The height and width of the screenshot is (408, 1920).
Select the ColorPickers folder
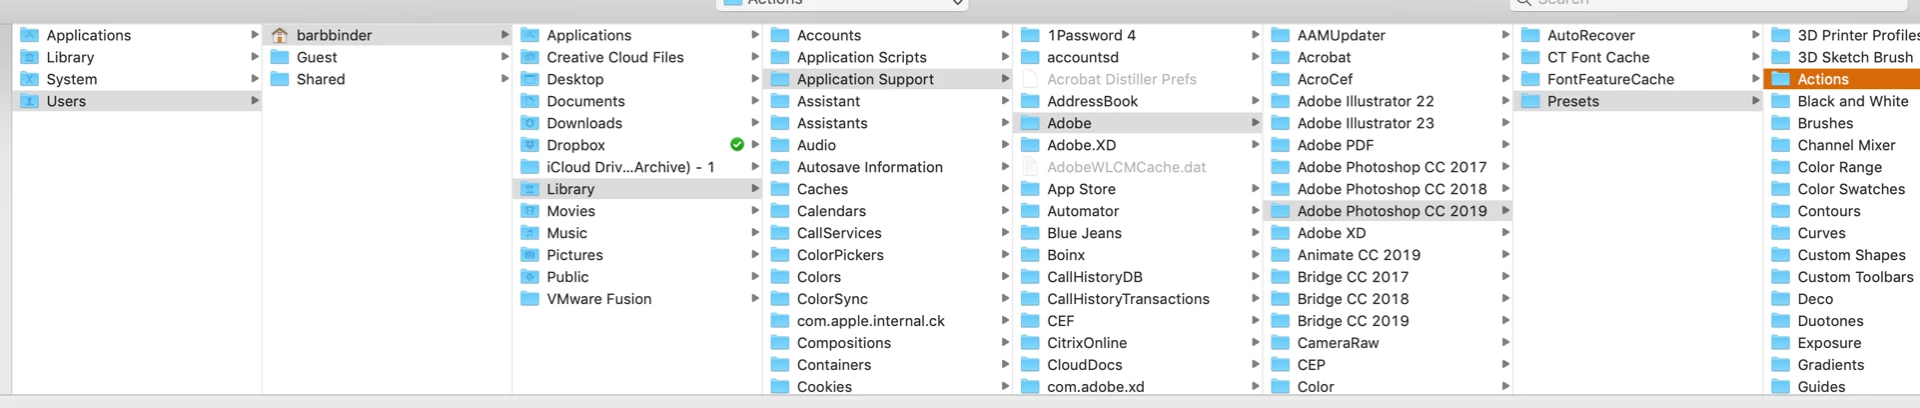(887, 255)
